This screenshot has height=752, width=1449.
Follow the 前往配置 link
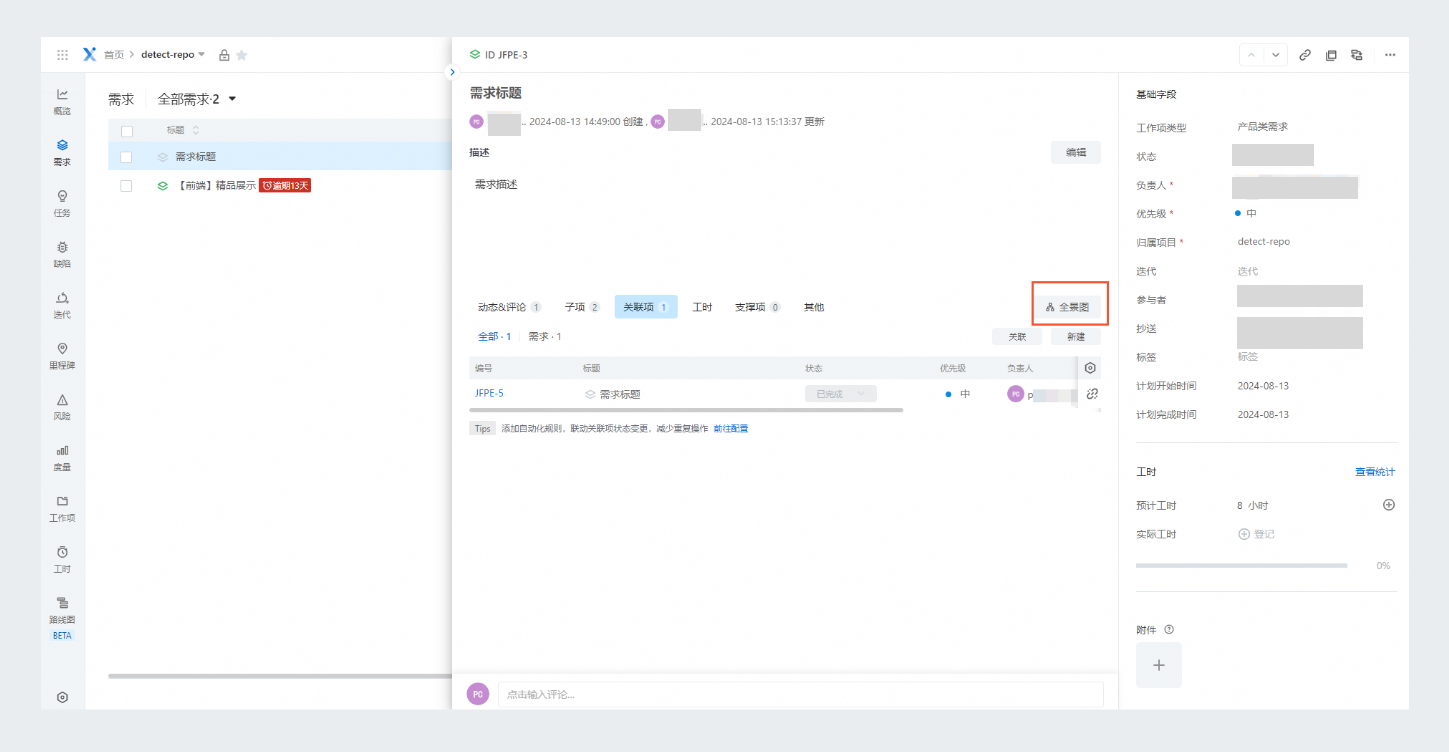click(x=730, y=428)
